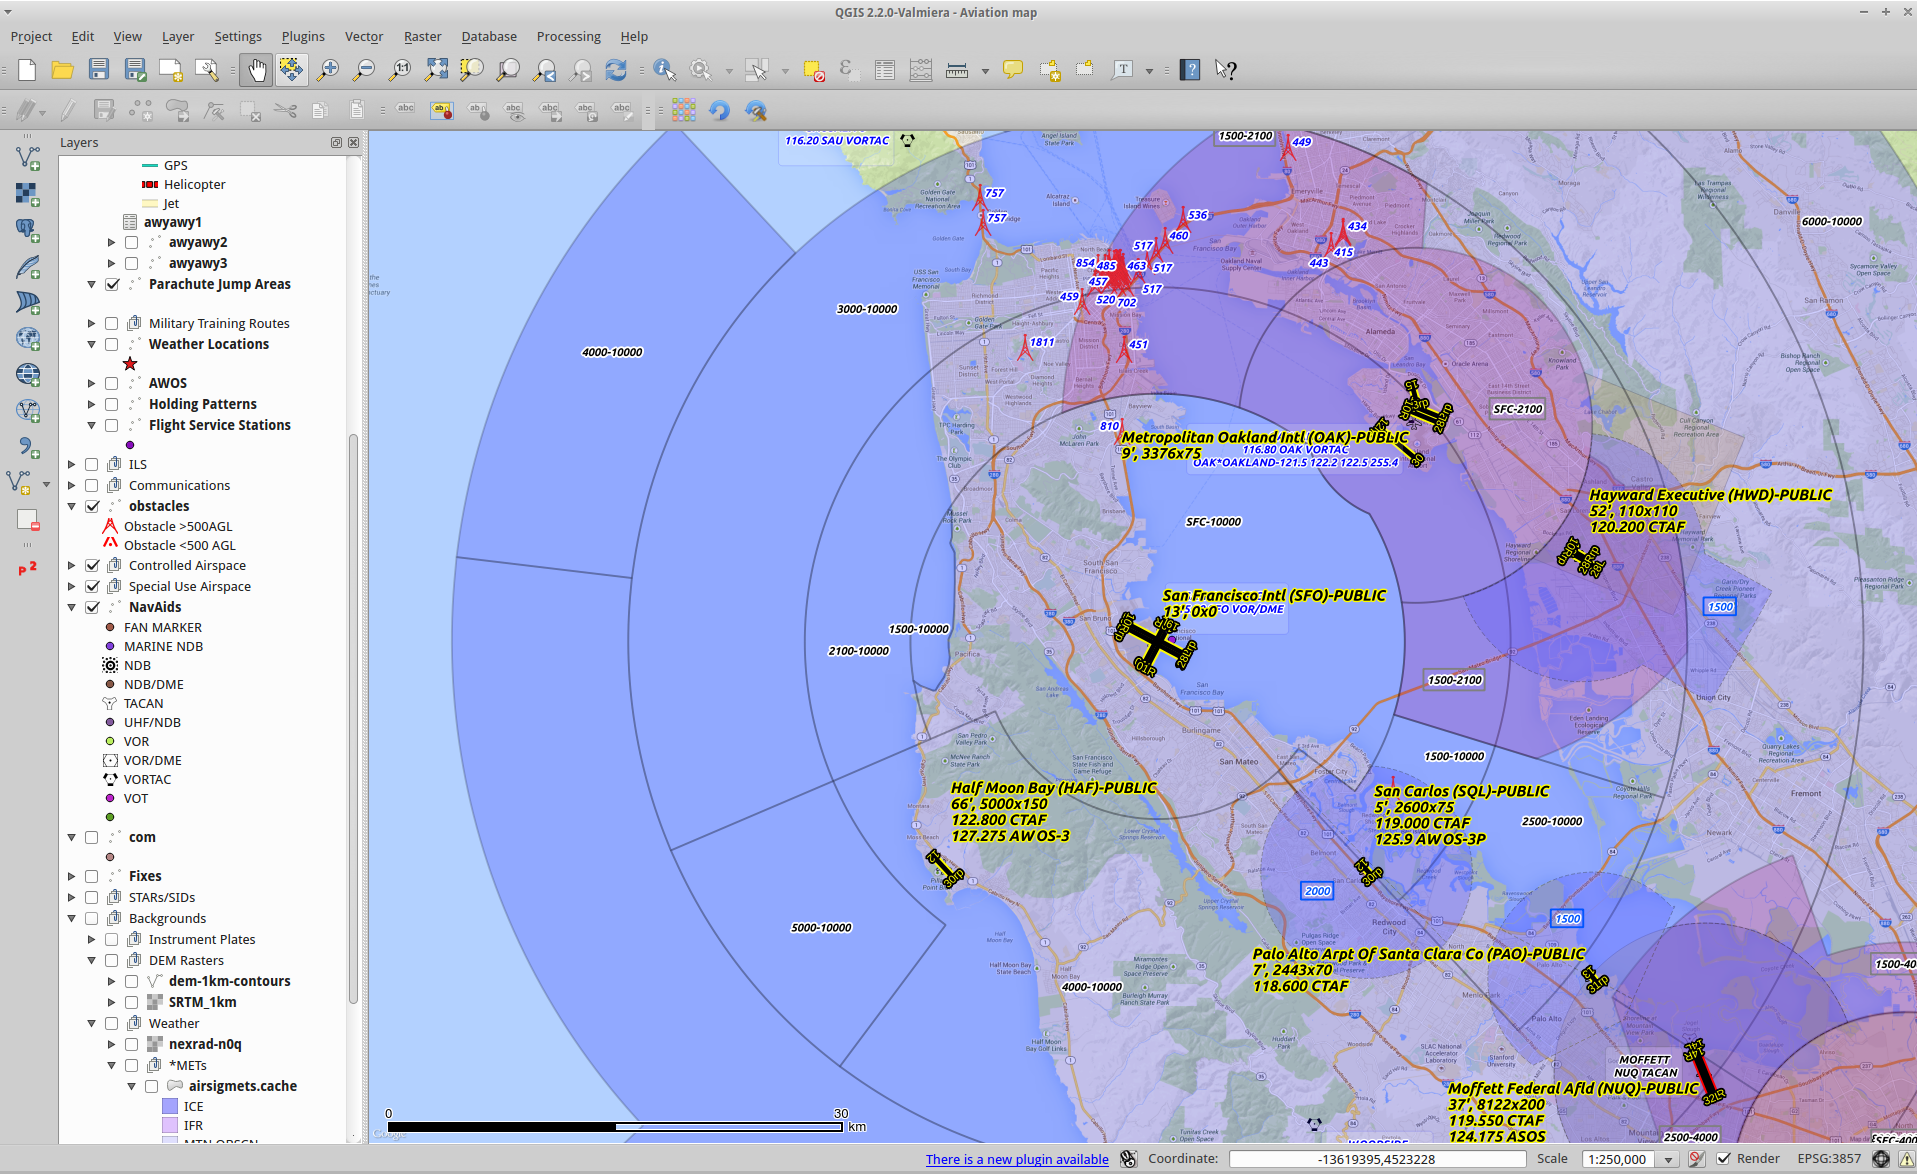Open the attribute table icon
The width and height of the screenshot is (1917, 1174).
pyautogui.click(x=884, y=70)
